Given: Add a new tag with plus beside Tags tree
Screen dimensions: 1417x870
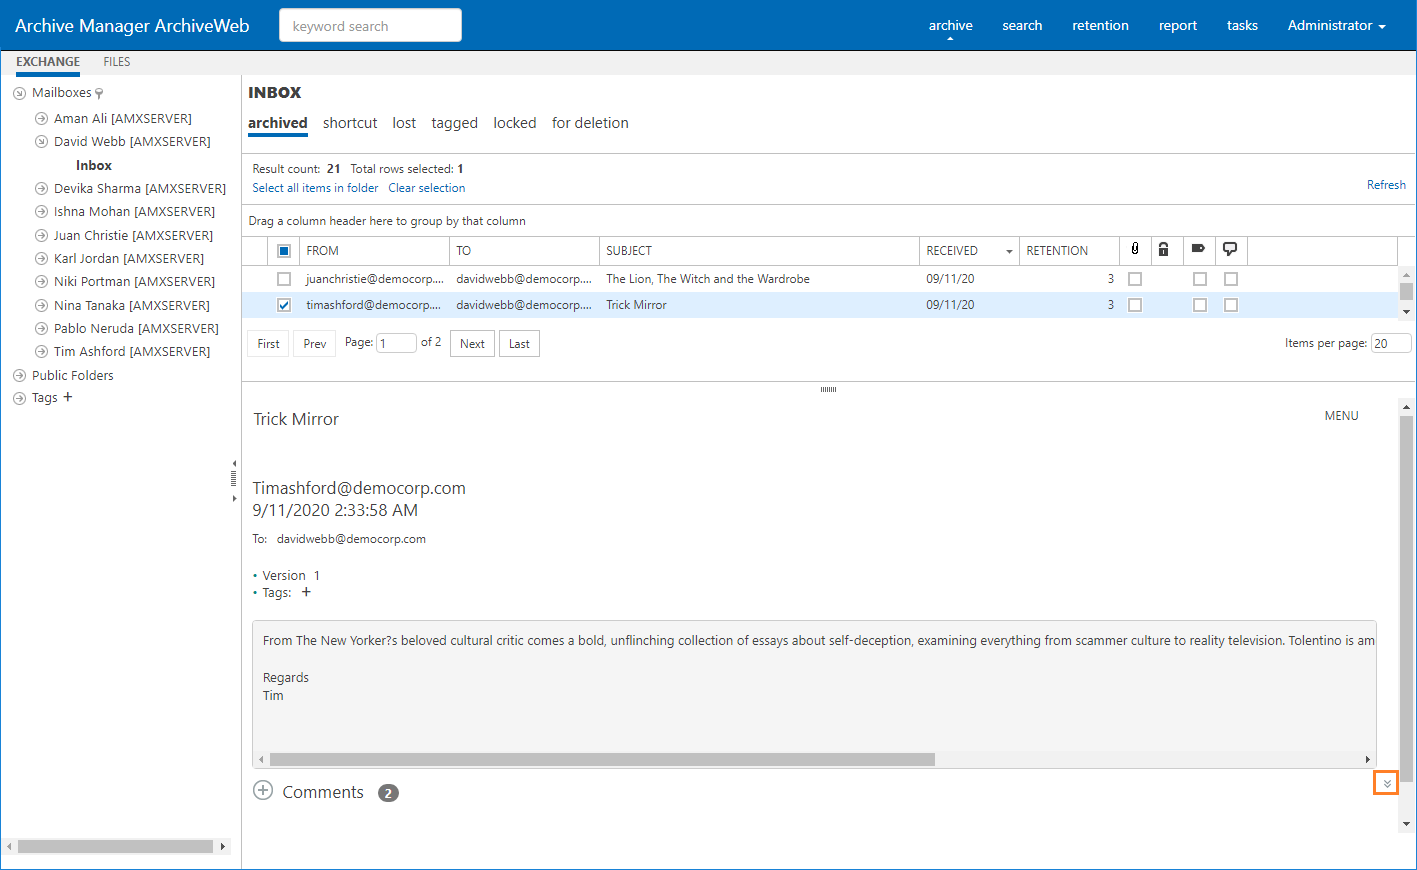Looking at the screenshot, I should point(68,397).
